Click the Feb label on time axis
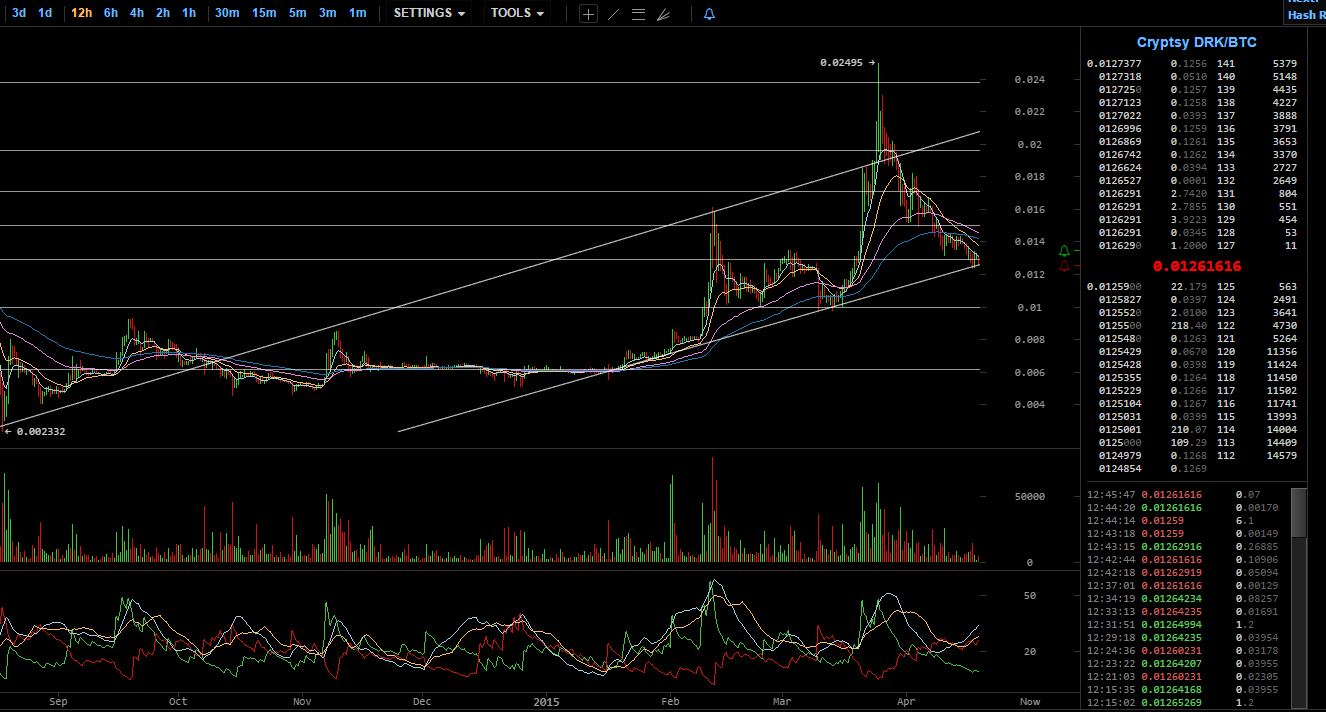The height and width of the screenshot is (712, 1326). (671, 702)
